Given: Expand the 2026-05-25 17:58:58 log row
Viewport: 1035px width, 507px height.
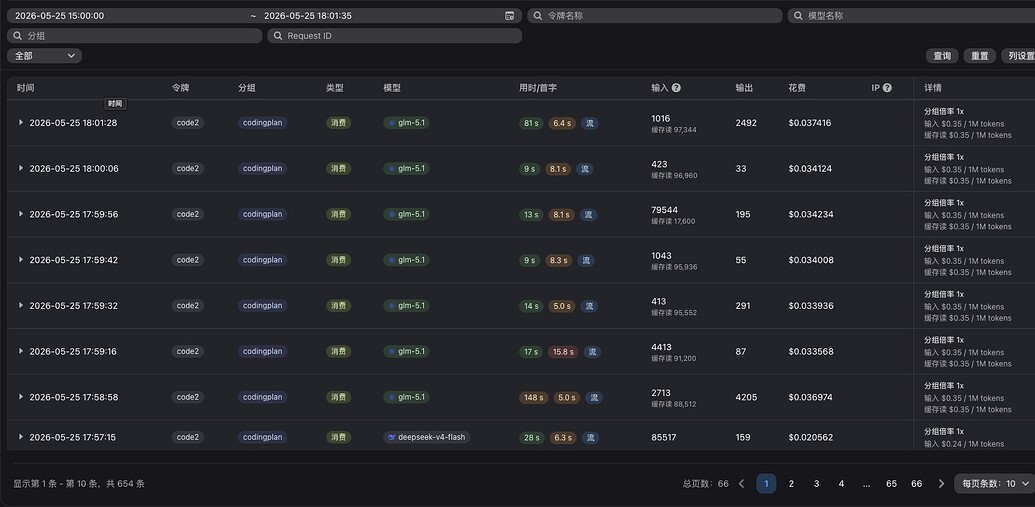Looking at the screenshot, I should tap(20, 397).
